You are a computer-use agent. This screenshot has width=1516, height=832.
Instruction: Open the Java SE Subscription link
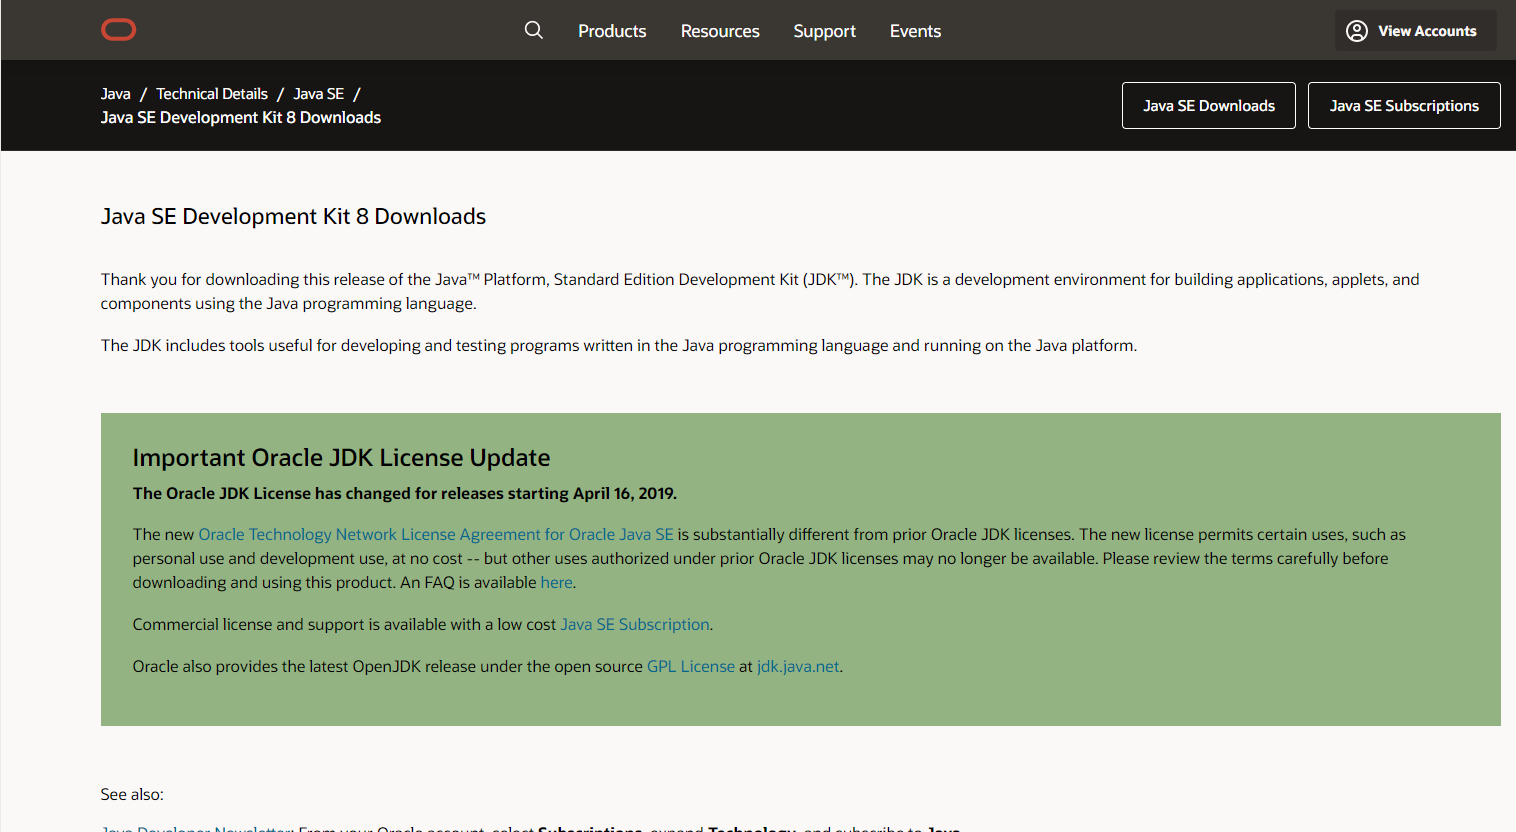[635, 625]
